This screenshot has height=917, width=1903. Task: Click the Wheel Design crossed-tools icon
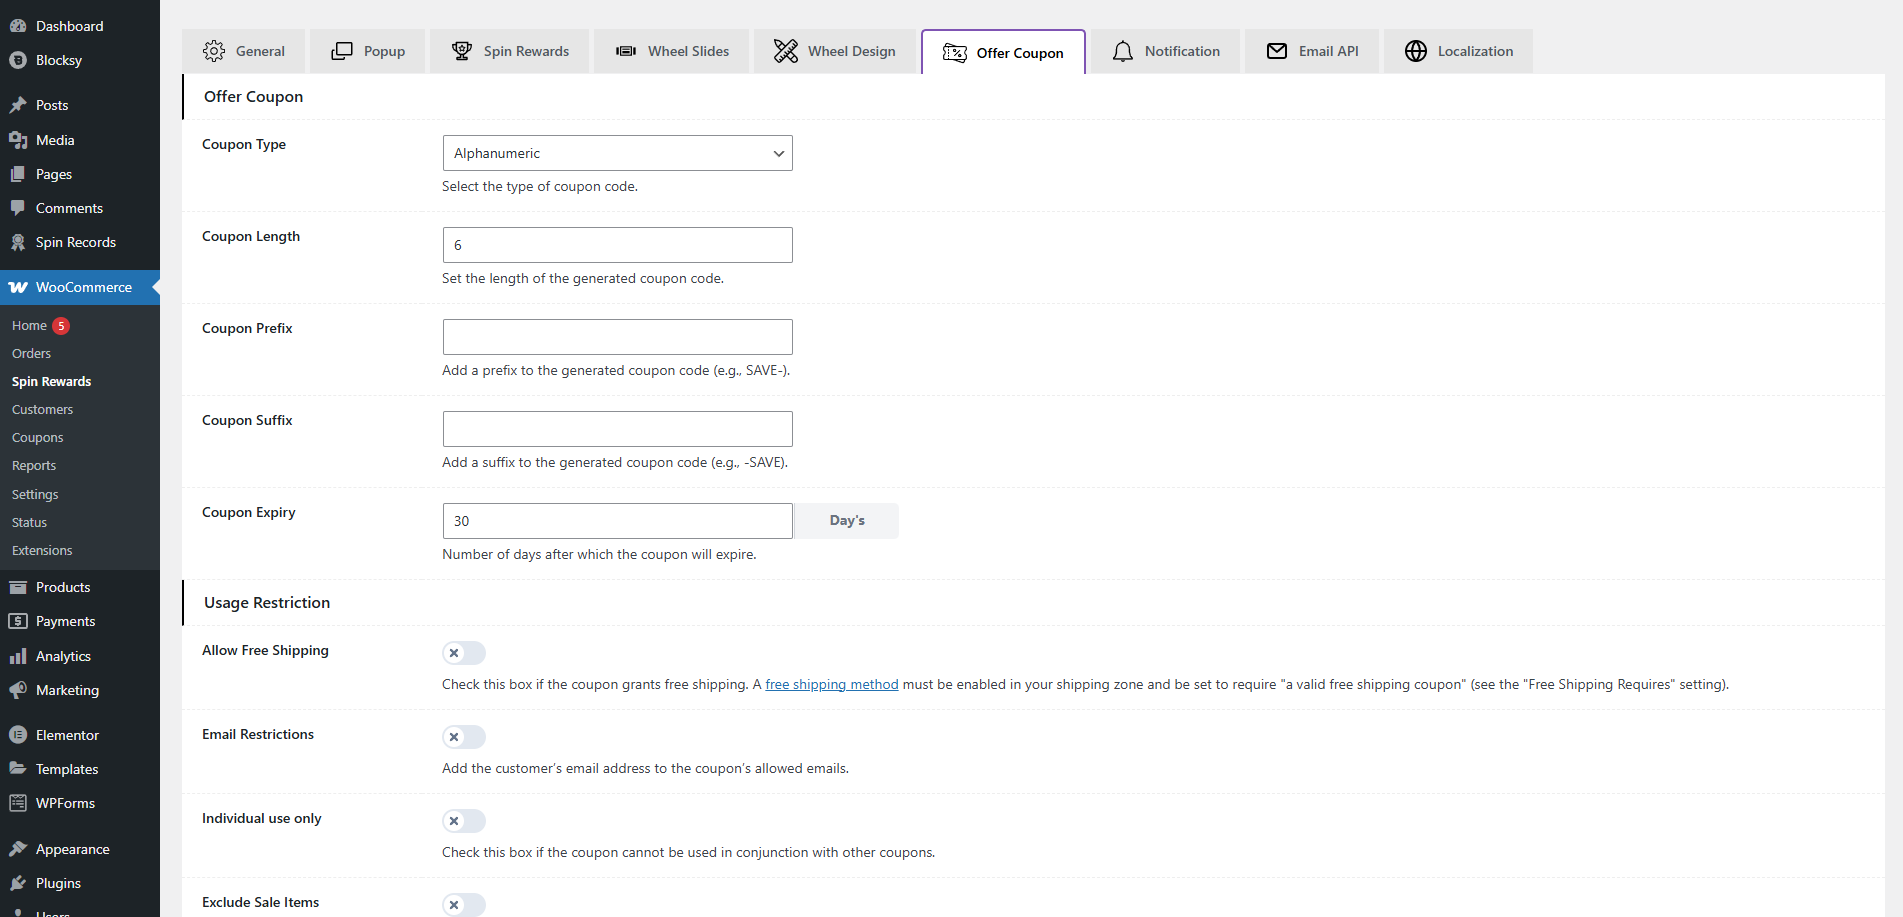pyautogui.click(x=786, y=50)
